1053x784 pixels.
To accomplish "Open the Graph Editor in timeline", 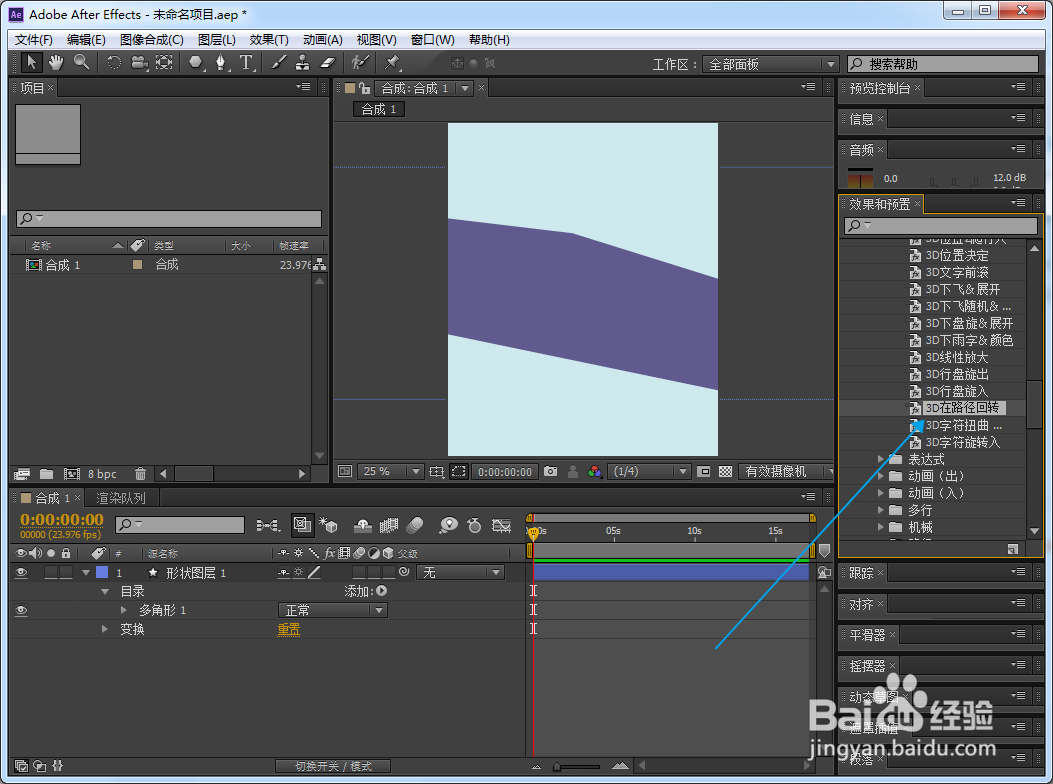I will (502, 525).
